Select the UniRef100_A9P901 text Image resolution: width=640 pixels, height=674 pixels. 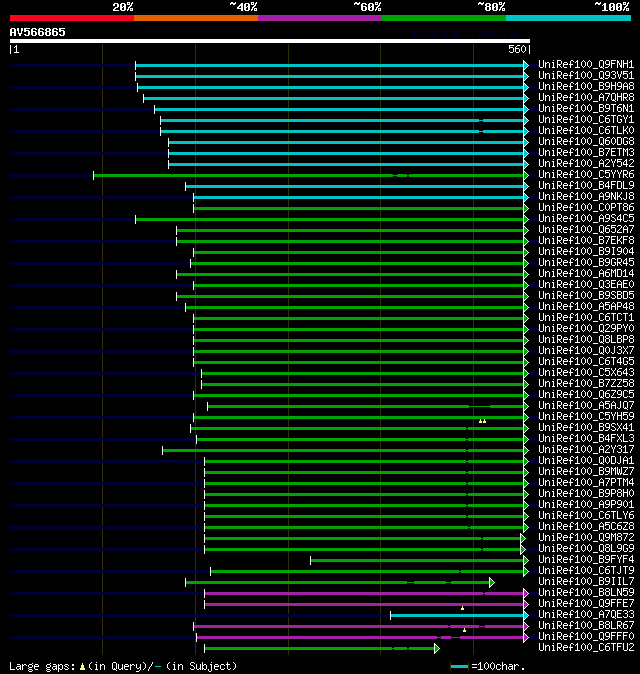[586, 505]
